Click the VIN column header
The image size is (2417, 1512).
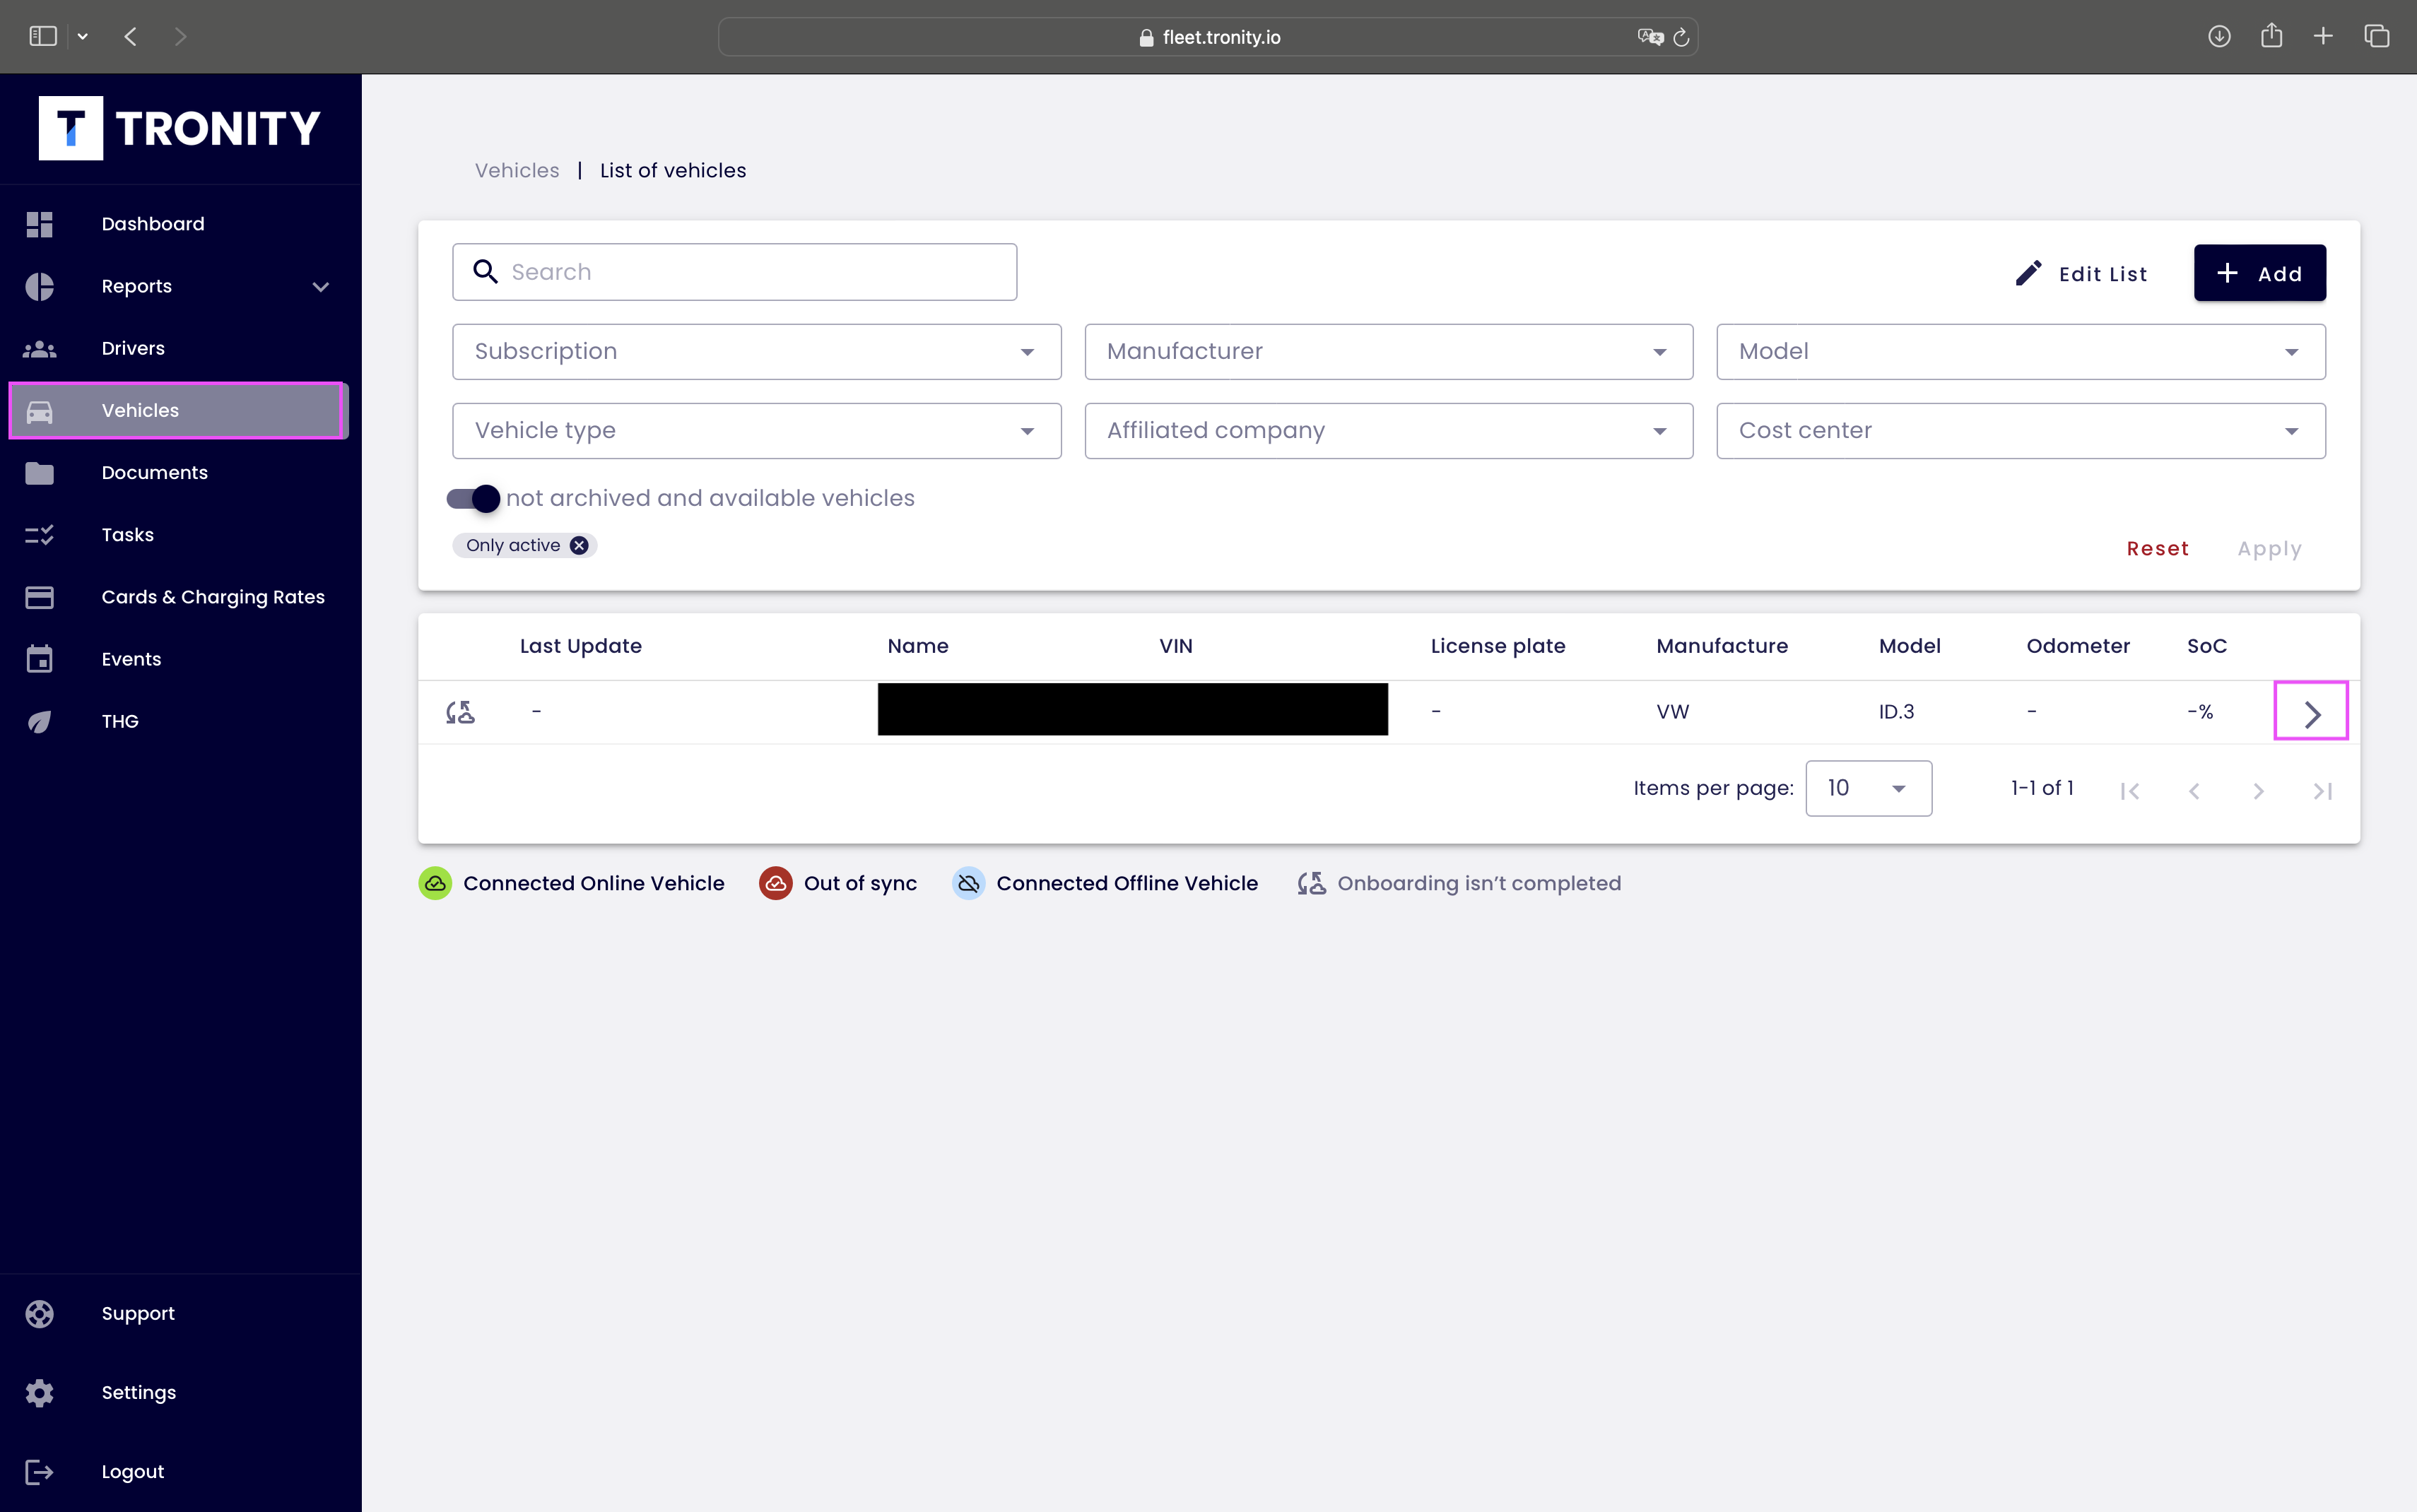pyautogui.click(x=1176, y=646)
